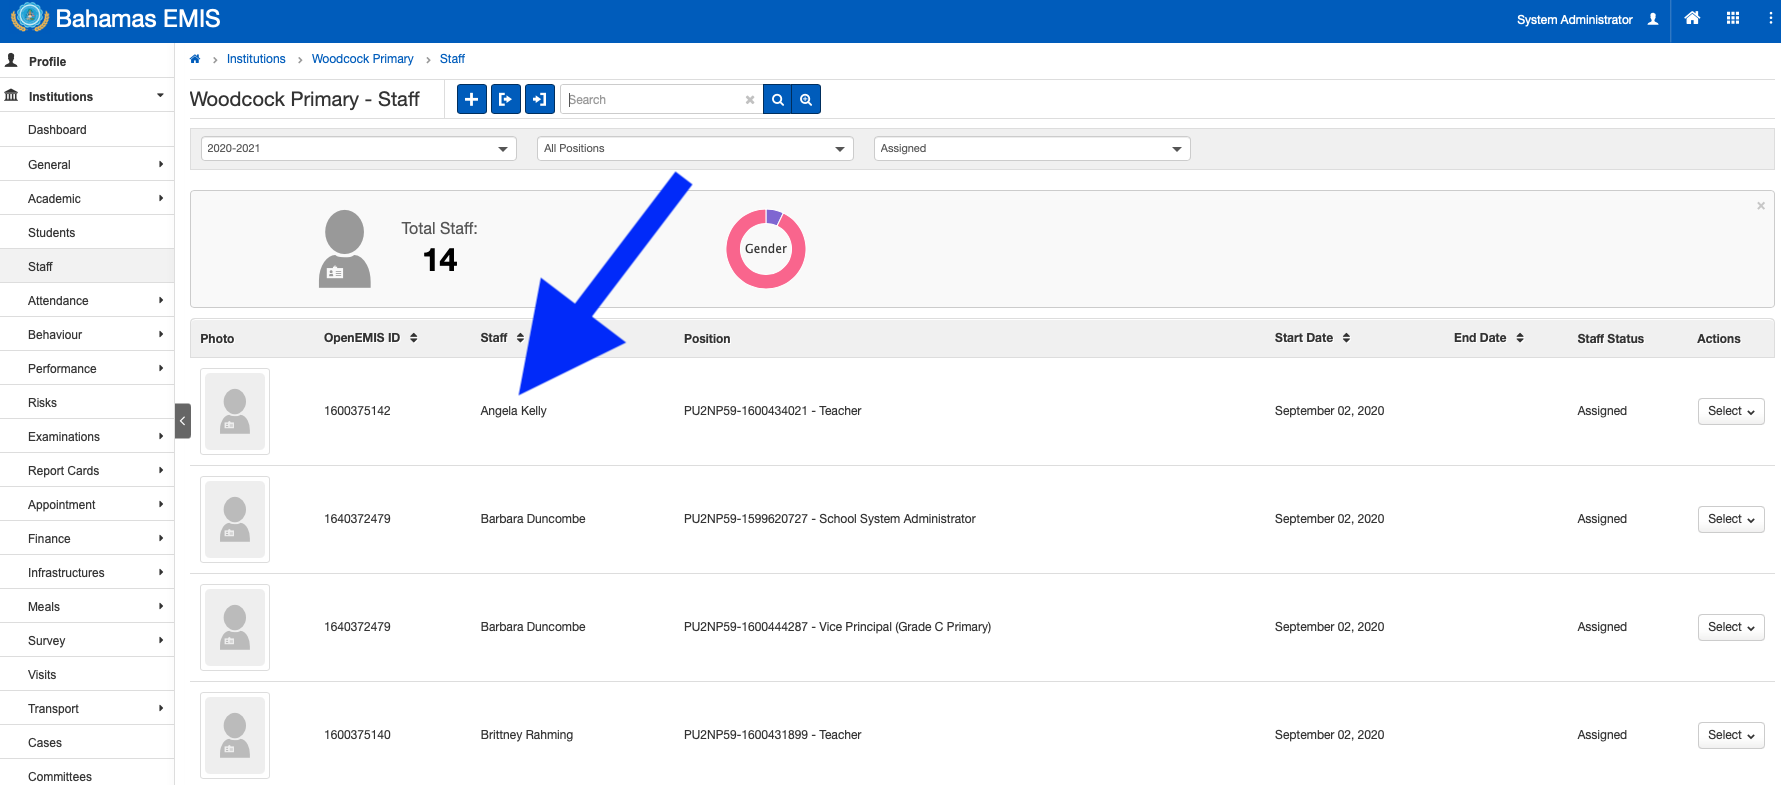Go to Institutions breadcrumb link
This screenshot has width=1781, height=785.
[256, 59]
